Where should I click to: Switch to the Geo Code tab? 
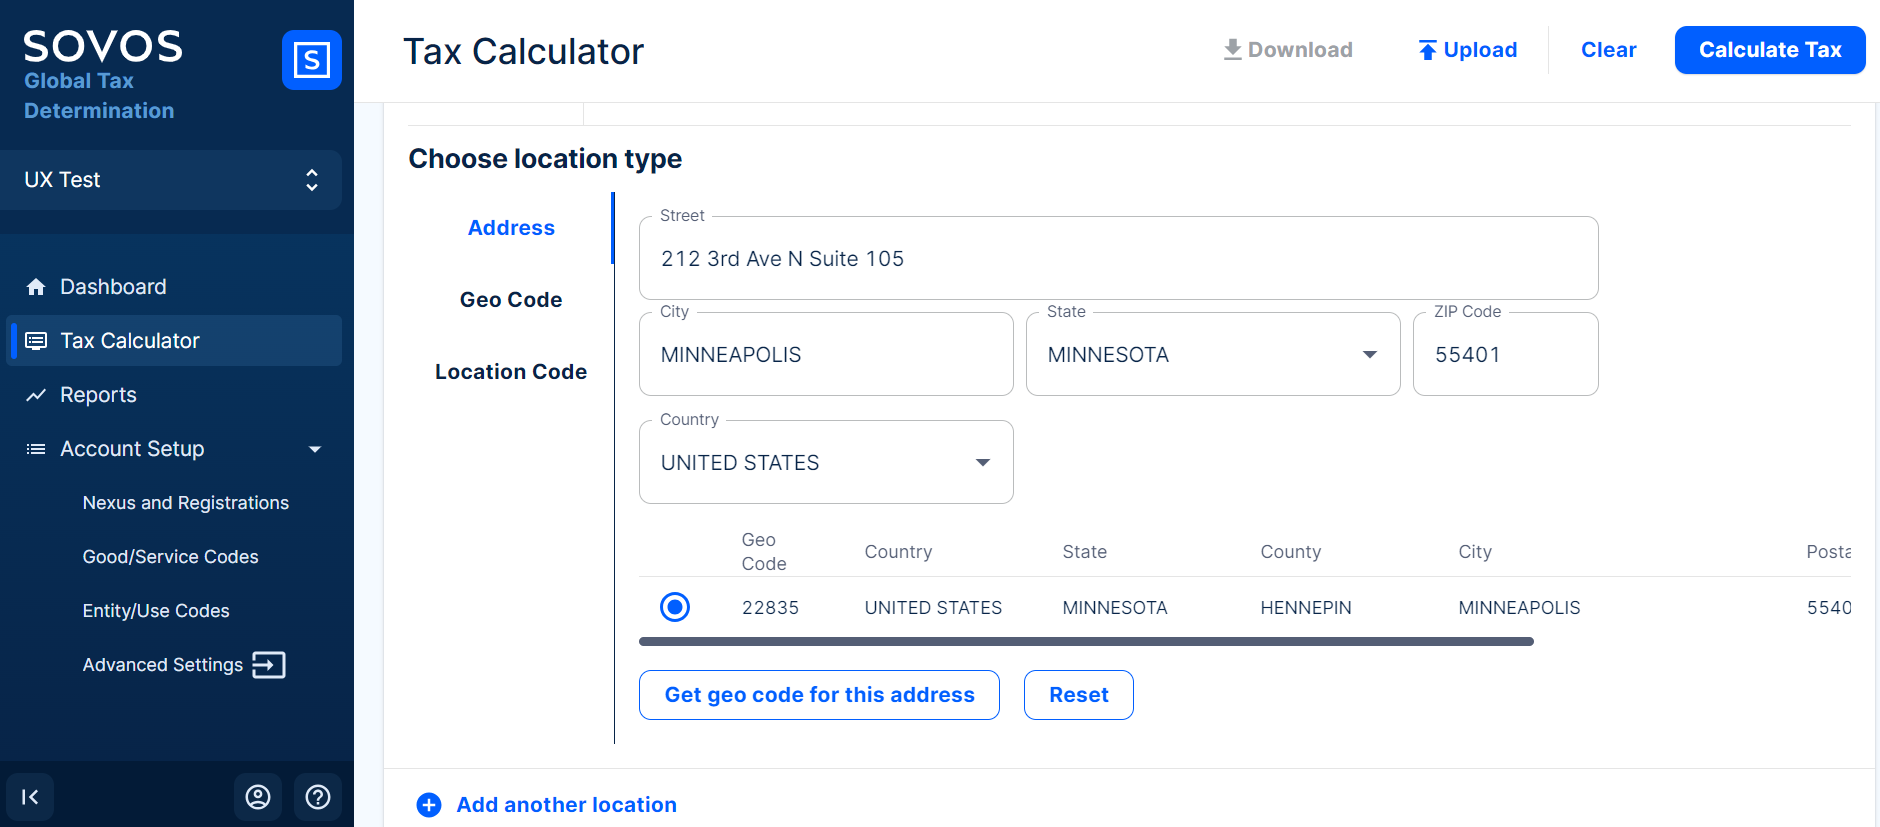[510, 300]
